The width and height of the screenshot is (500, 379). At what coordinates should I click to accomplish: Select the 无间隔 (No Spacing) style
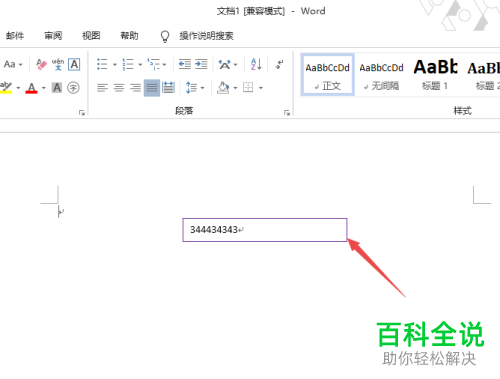pos(381,75)
